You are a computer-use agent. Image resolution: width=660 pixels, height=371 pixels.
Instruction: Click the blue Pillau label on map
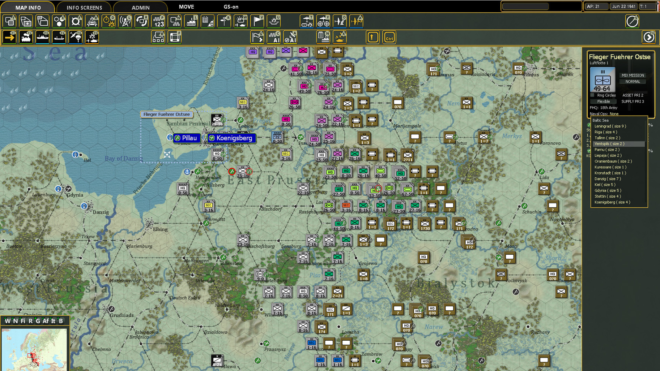coord(186,138)
